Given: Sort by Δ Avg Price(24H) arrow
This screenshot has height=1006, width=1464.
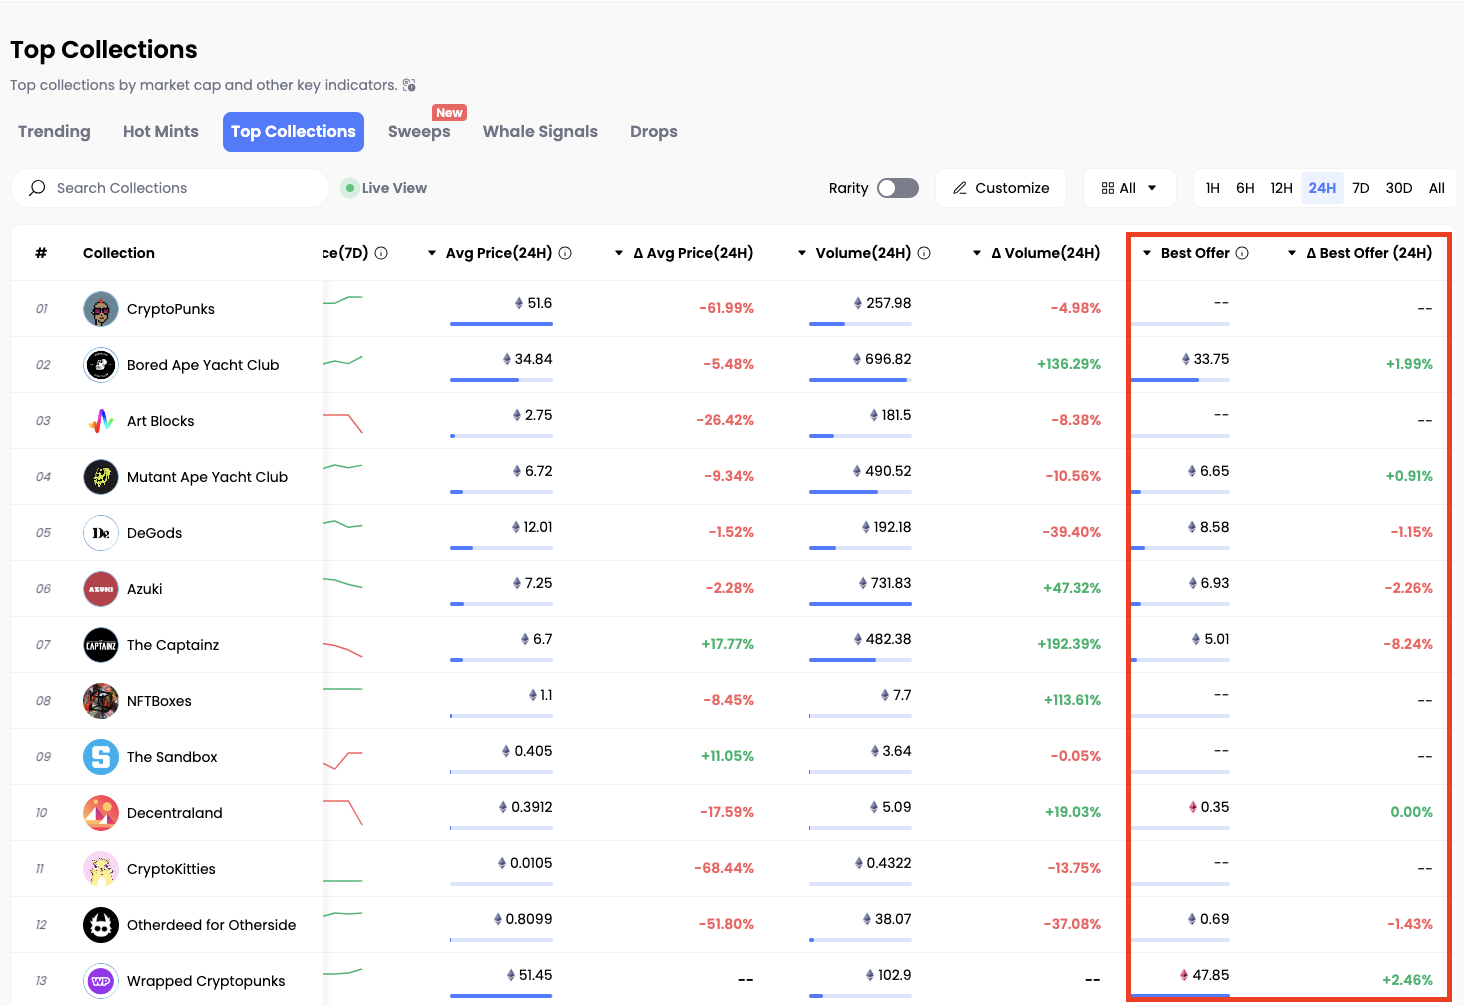Looking at the screenshot, I should tap(619, 253).
